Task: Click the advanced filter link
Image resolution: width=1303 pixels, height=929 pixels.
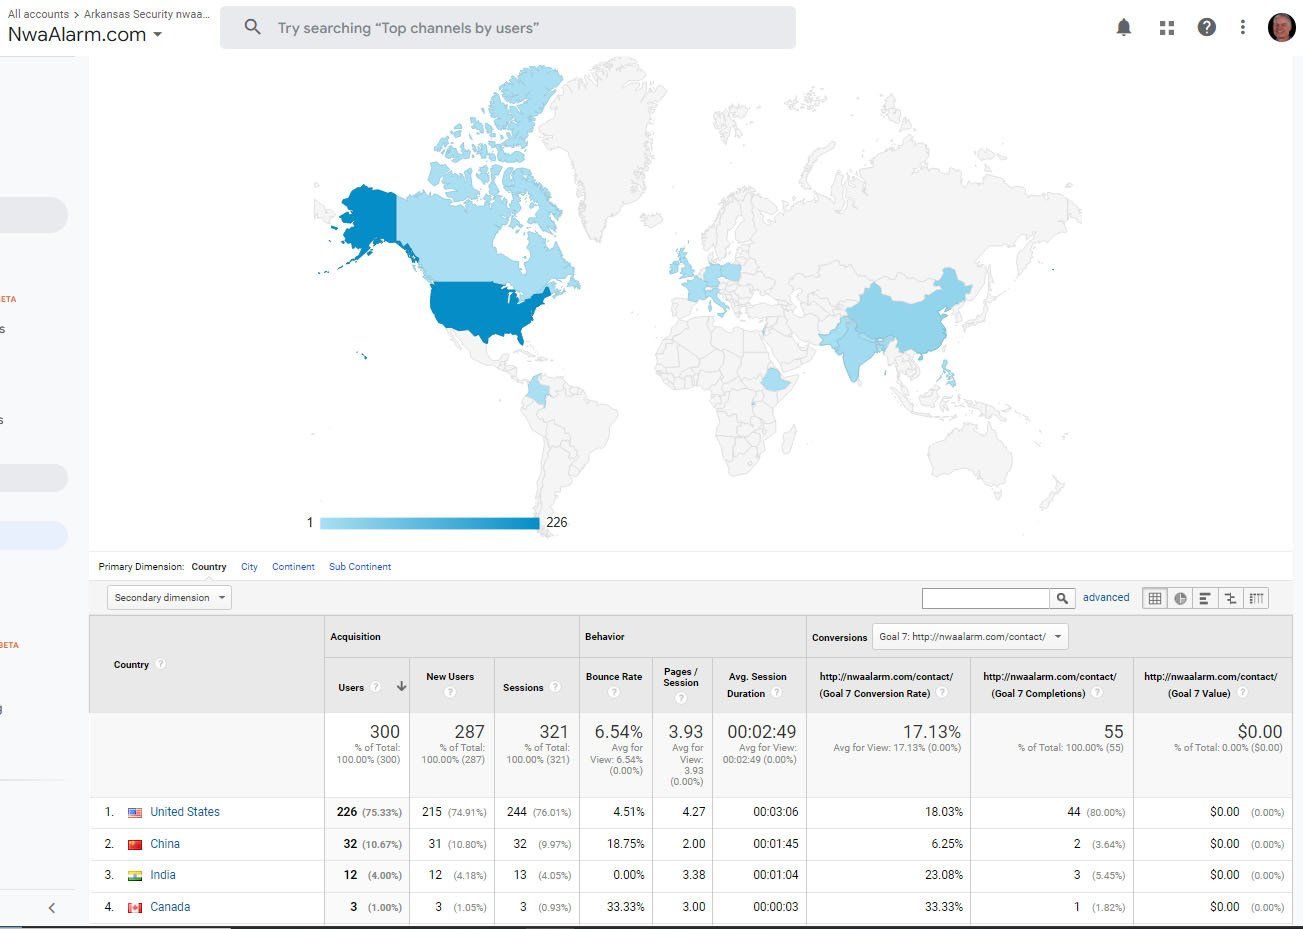Action: pos(1106,598)
